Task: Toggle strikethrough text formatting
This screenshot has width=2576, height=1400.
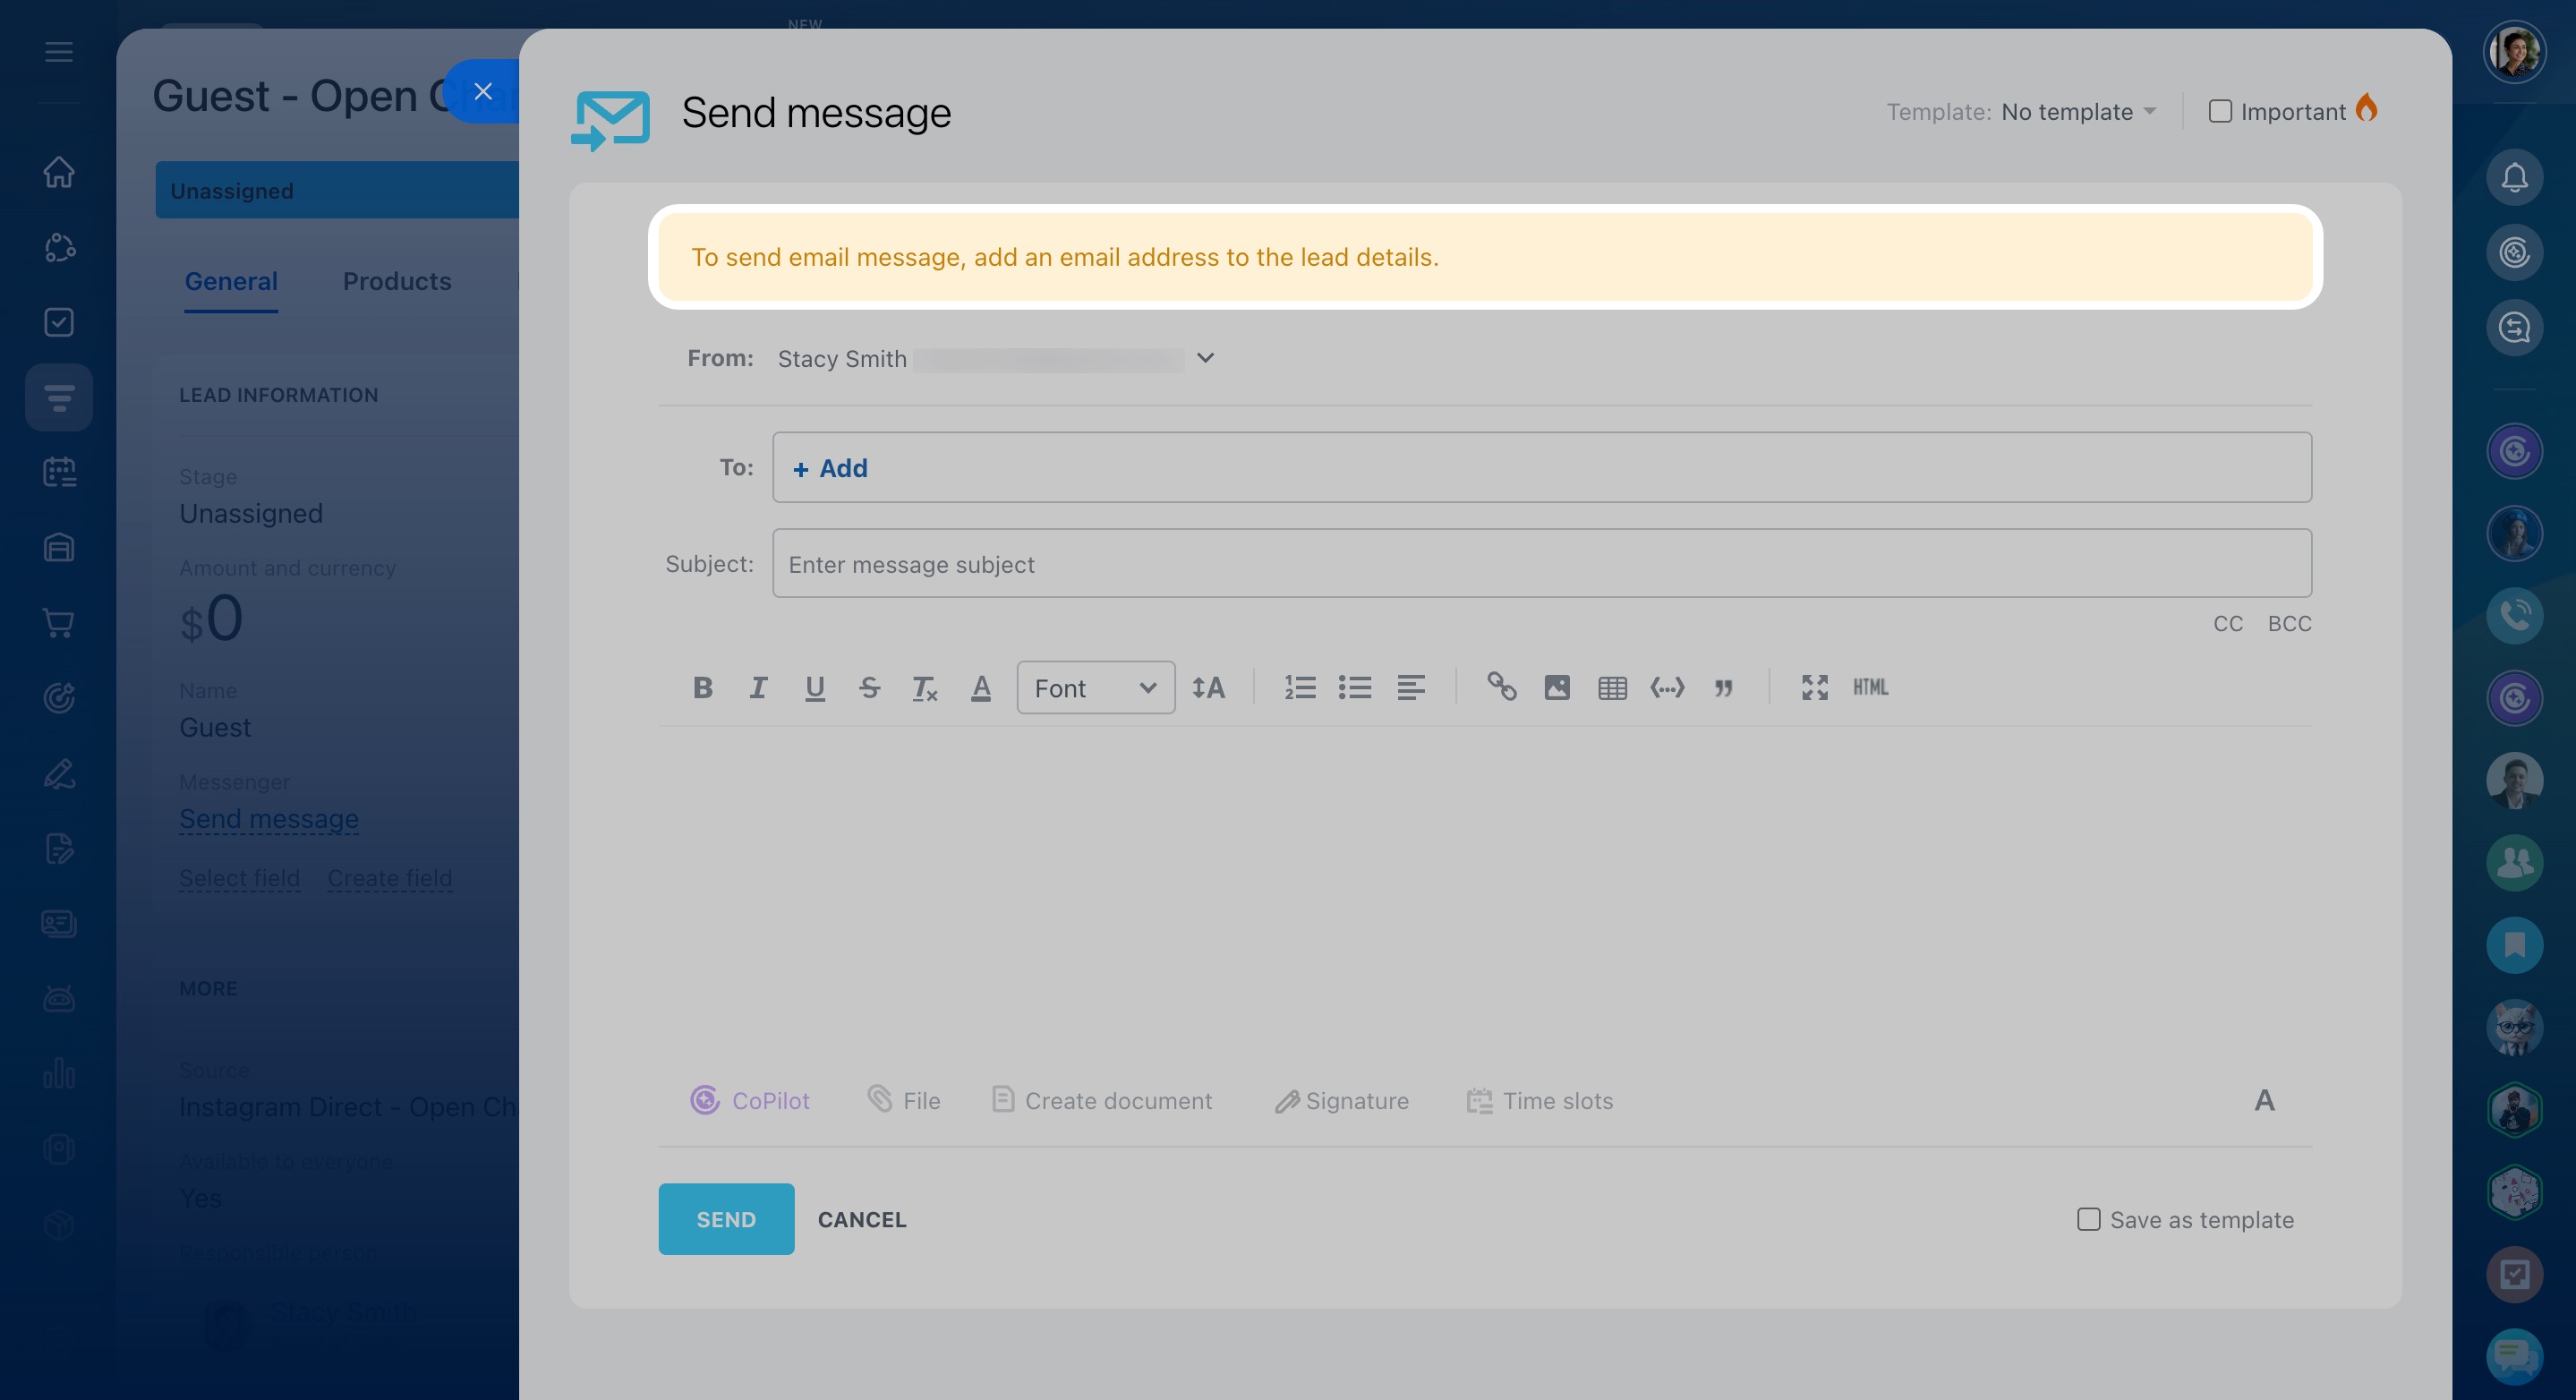Action: (x=869, y=688)
